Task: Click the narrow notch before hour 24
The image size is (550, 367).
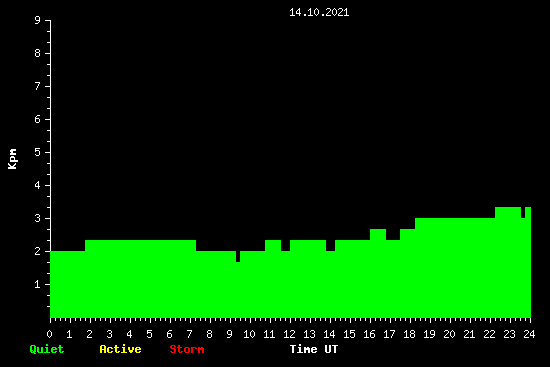Action: click(523, 213)
